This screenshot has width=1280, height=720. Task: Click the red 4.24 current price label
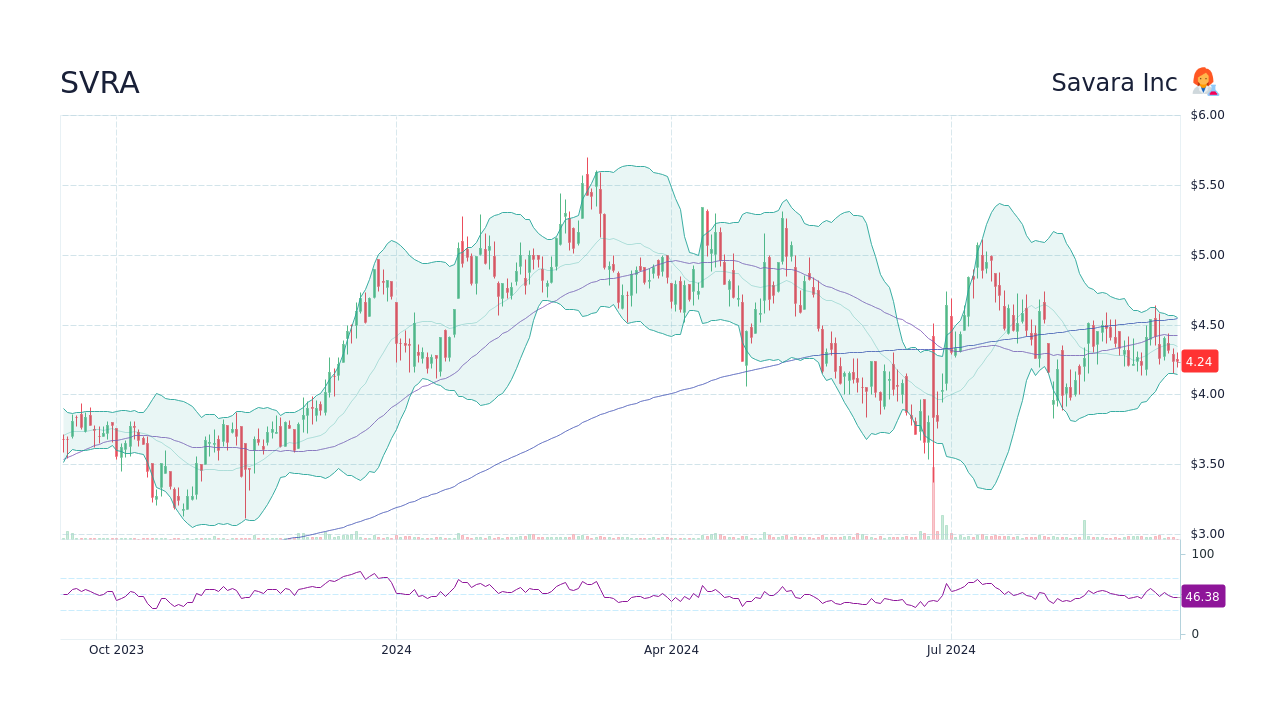tap(1199, 362)
